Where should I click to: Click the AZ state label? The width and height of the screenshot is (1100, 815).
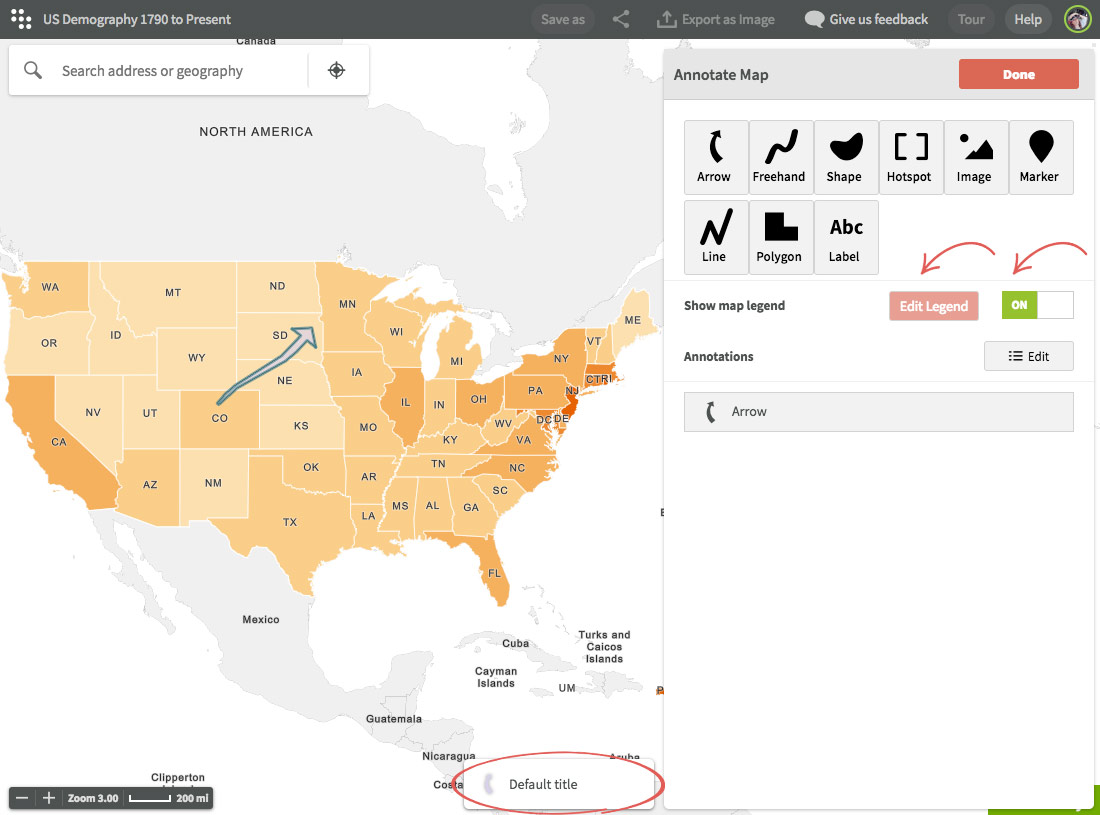(150, 485)
